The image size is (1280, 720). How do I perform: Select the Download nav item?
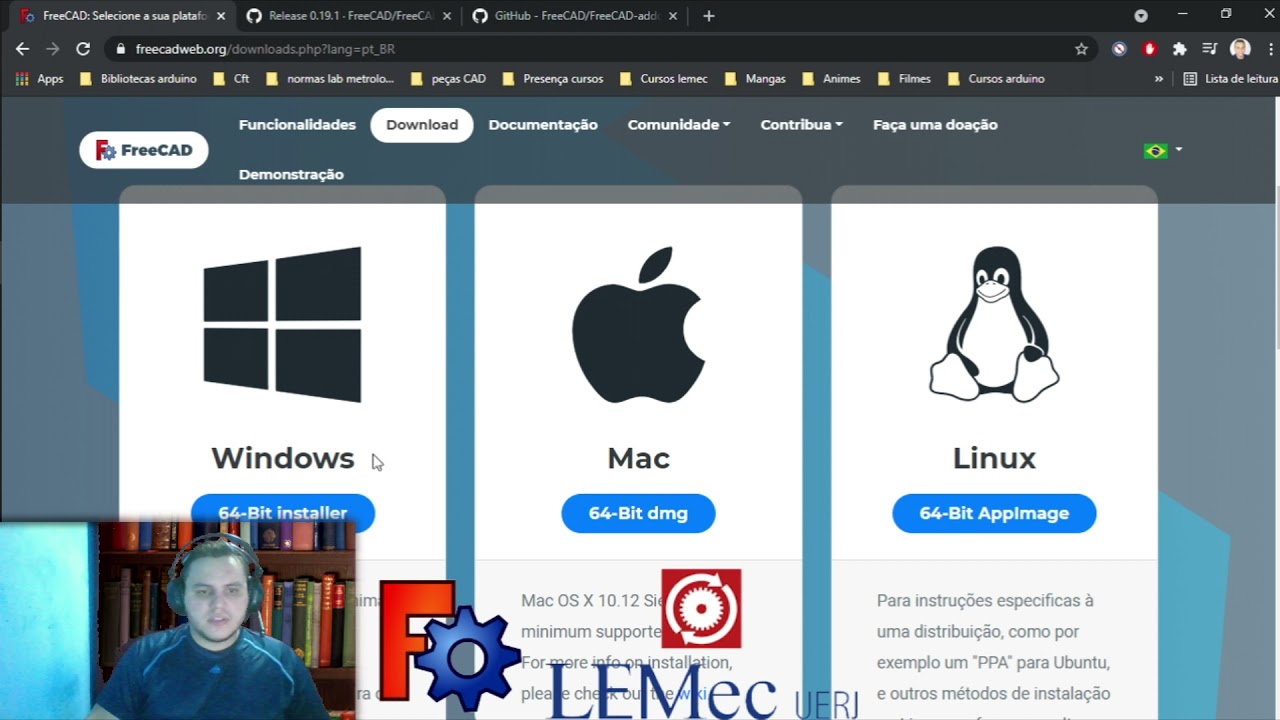tap(422, 125)
